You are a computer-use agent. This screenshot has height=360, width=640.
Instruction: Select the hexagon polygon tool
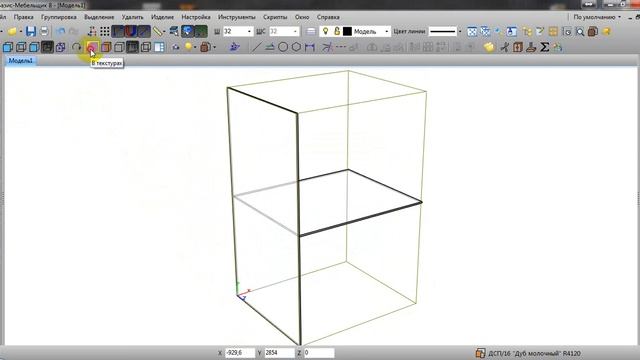point(296,47)
